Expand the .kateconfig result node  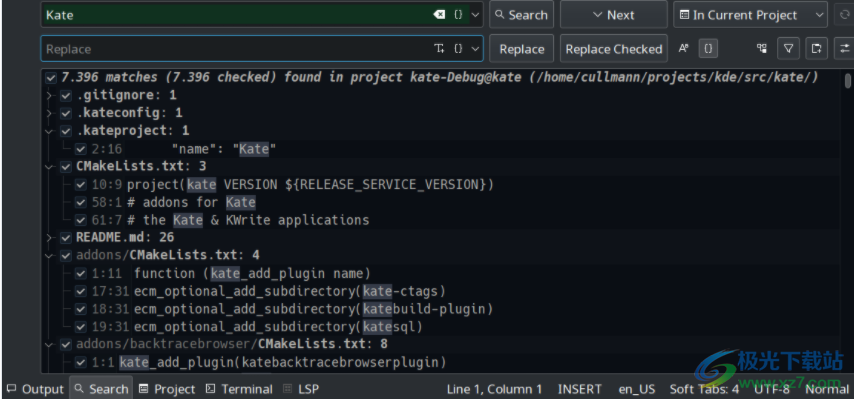point(50,113)
